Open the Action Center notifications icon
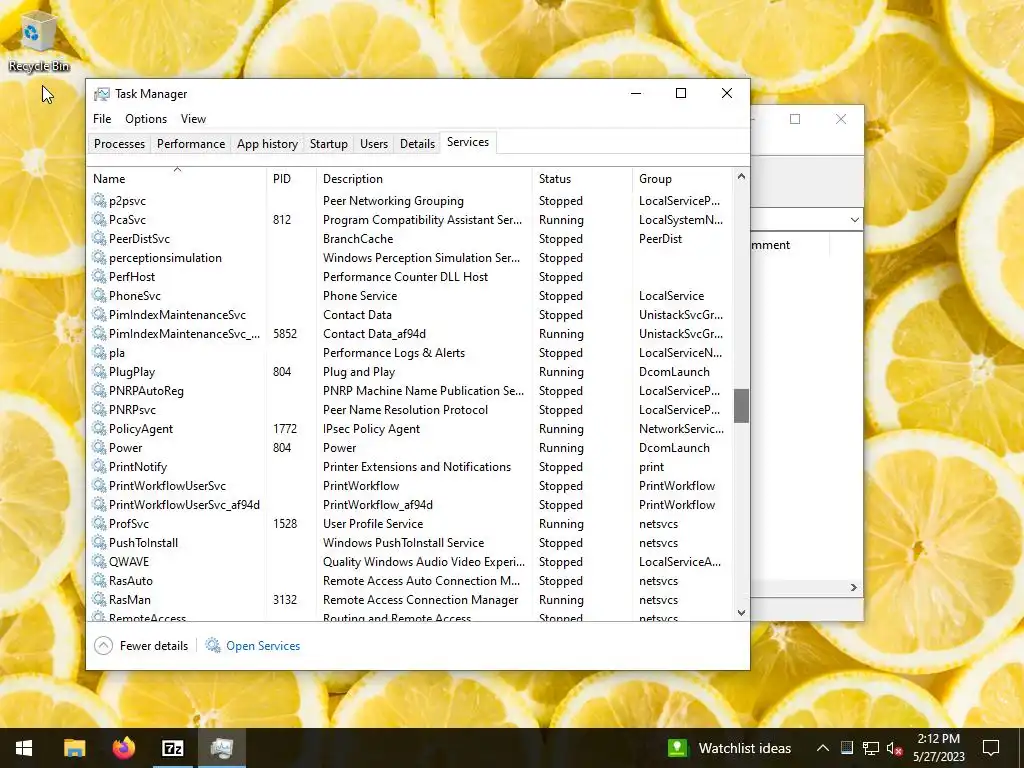 coord(991,748)
